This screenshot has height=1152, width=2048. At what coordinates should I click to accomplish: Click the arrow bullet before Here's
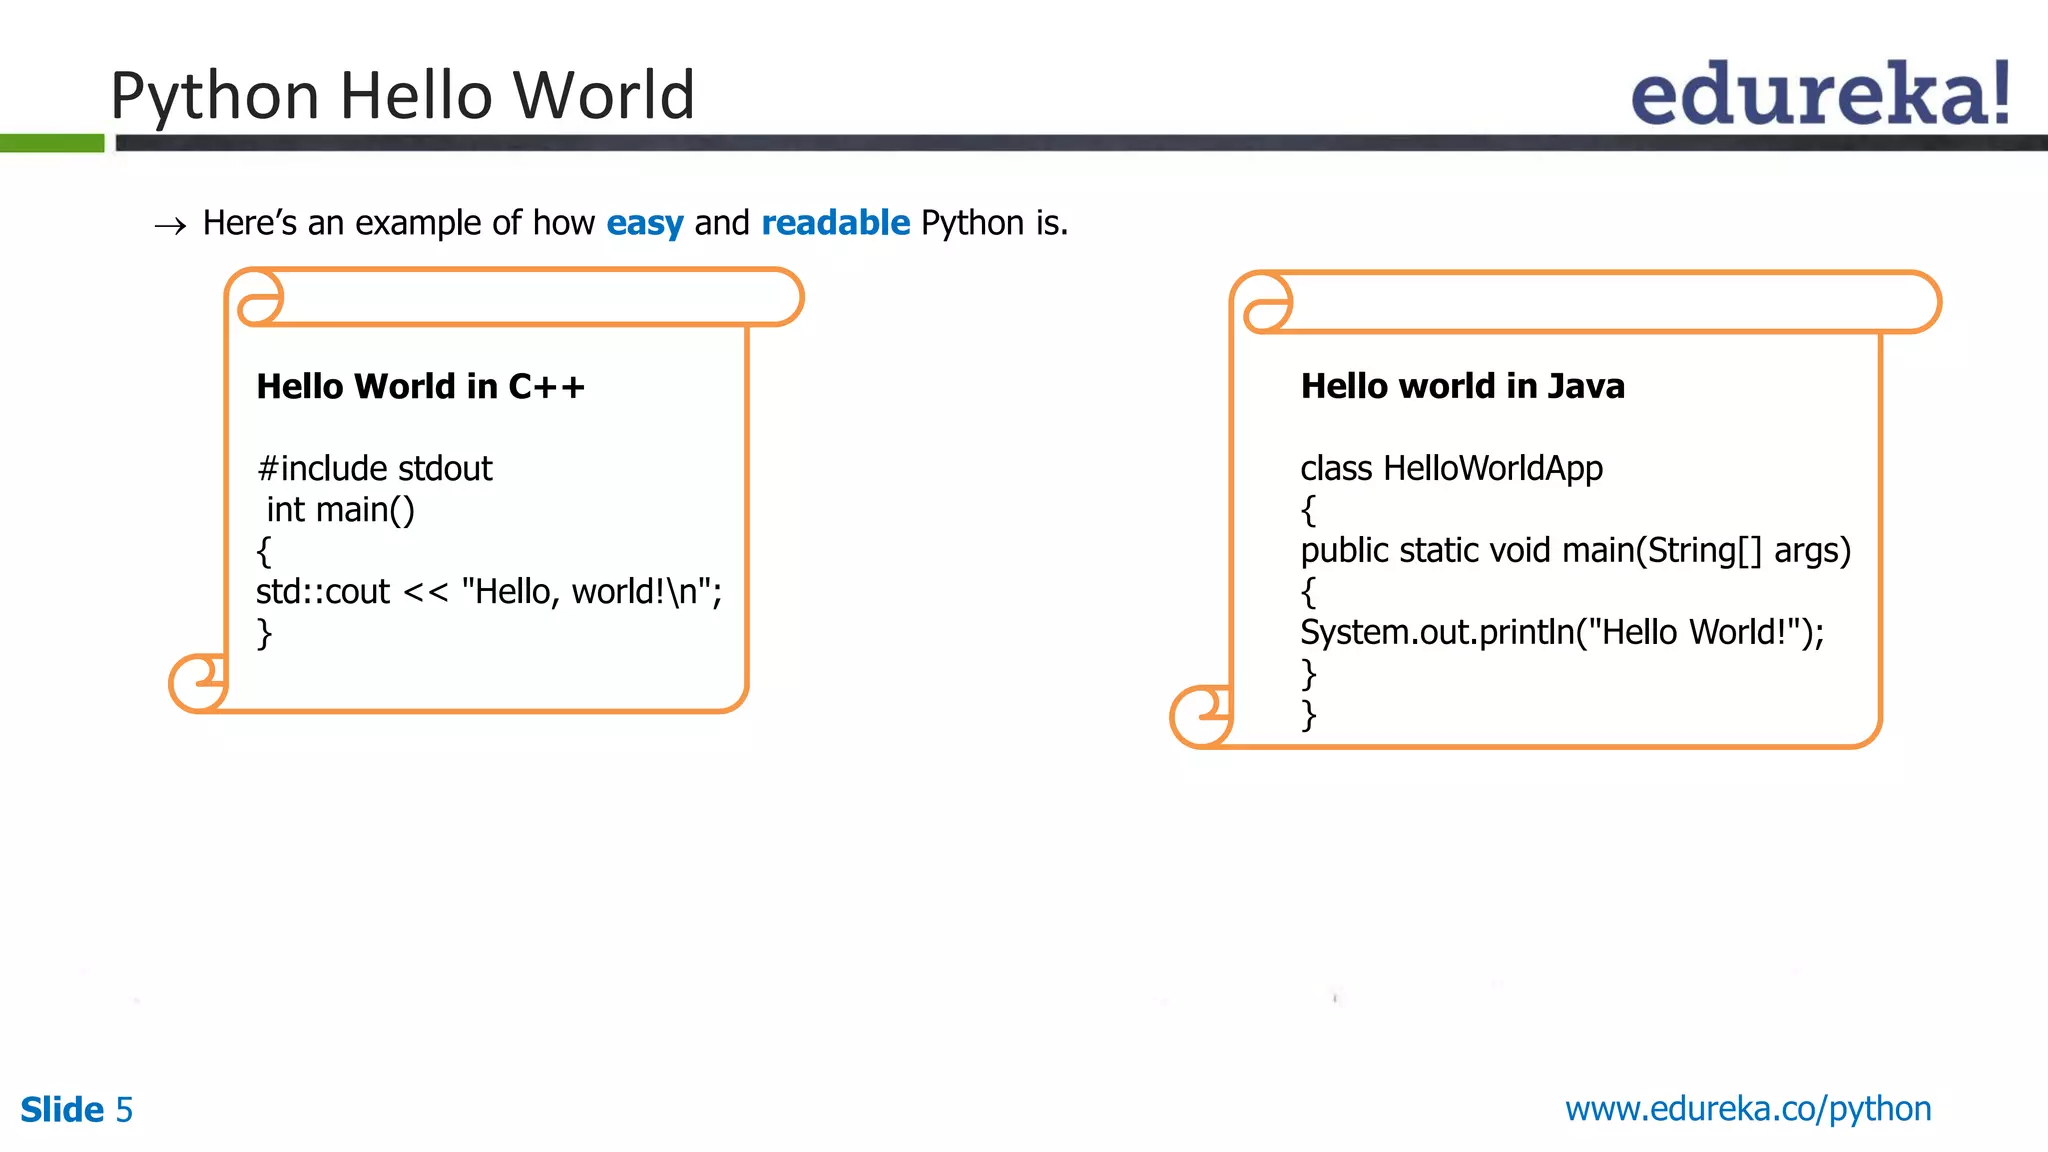point(171,226)
